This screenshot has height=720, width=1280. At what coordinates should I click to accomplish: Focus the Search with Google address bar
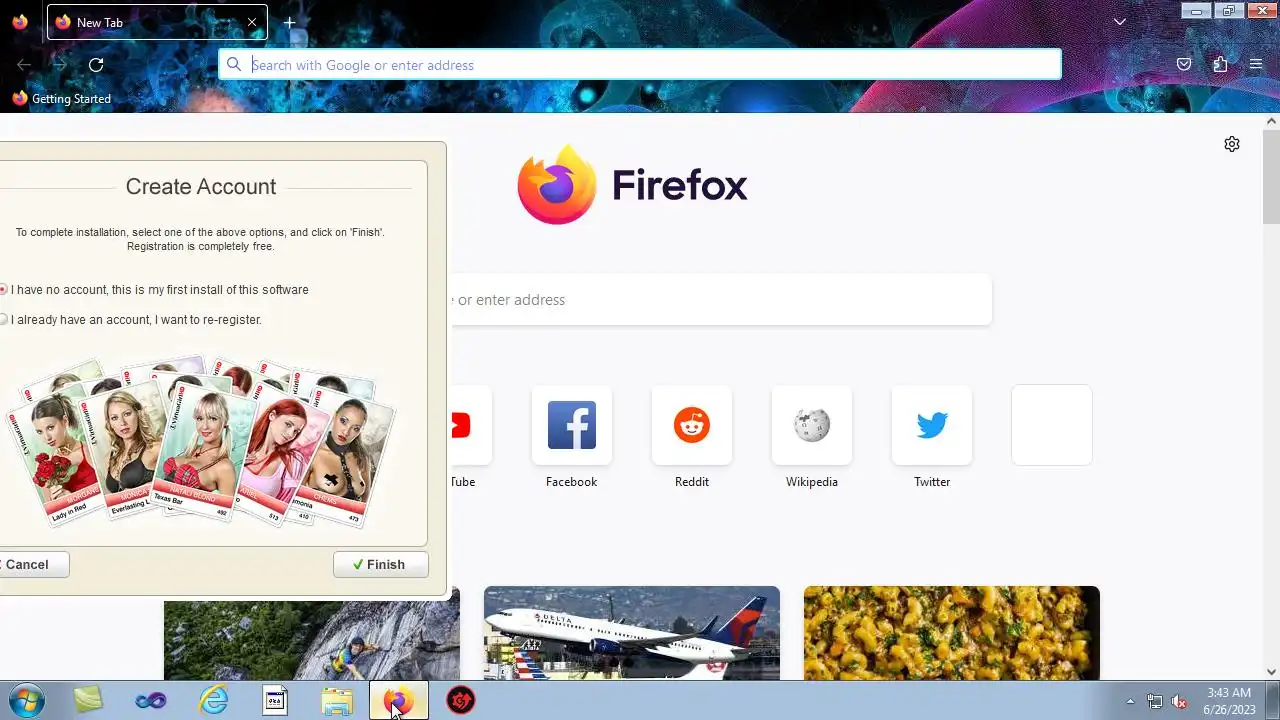coord(640,65)
